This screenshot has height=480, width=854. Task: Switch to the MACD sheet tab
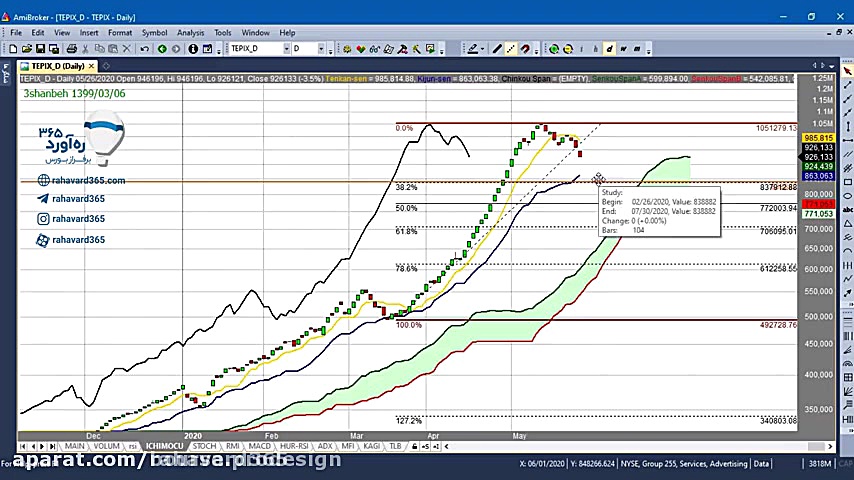[259, 446]
